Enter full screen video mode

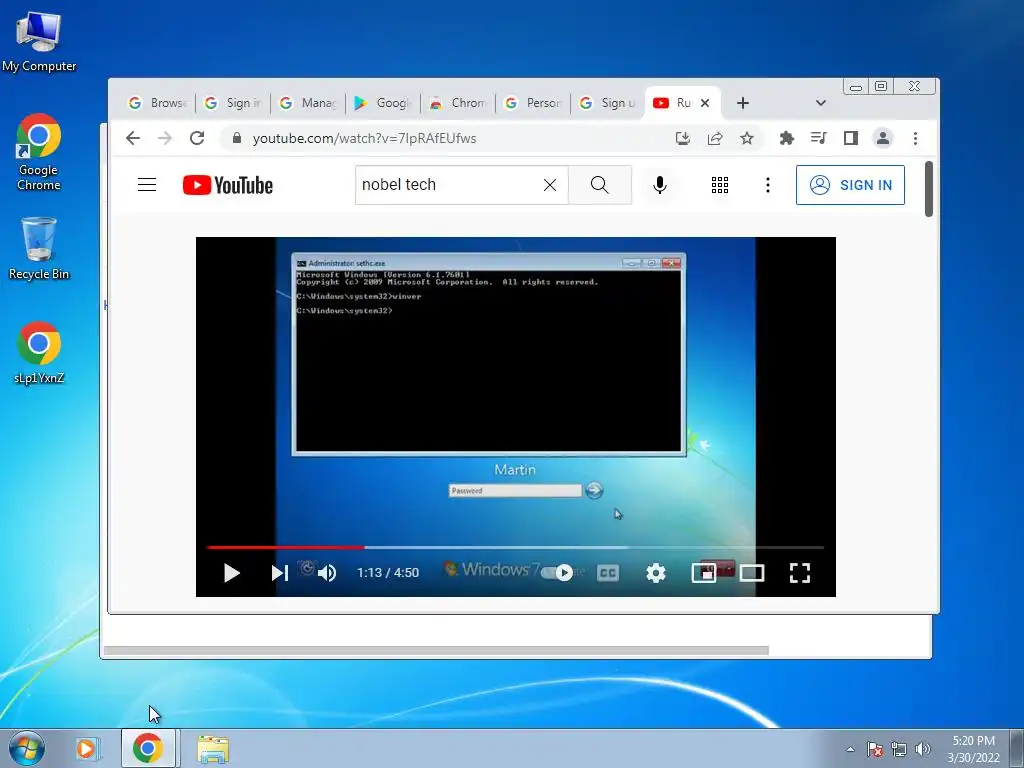800,573
